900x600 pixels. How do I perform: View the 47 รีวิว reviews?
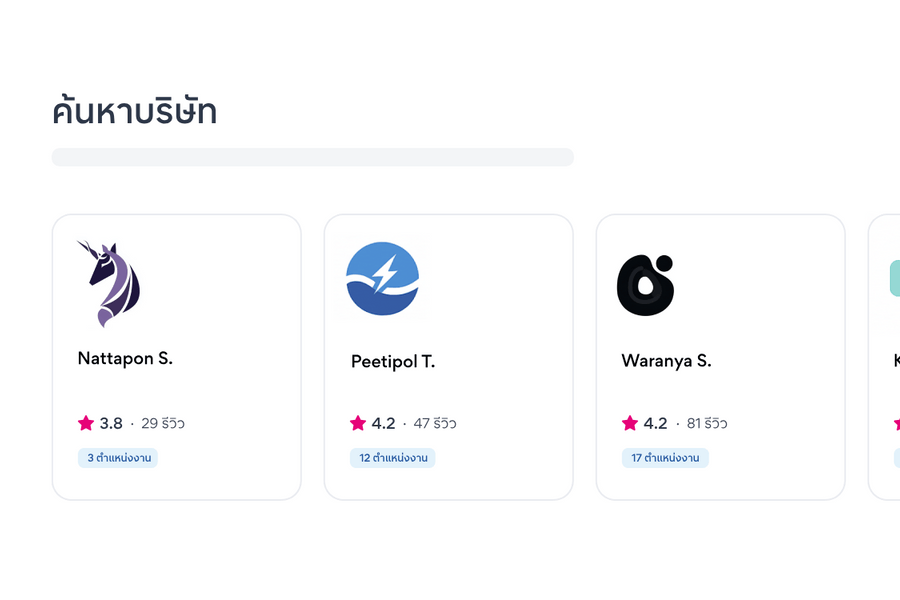[435, 424]
